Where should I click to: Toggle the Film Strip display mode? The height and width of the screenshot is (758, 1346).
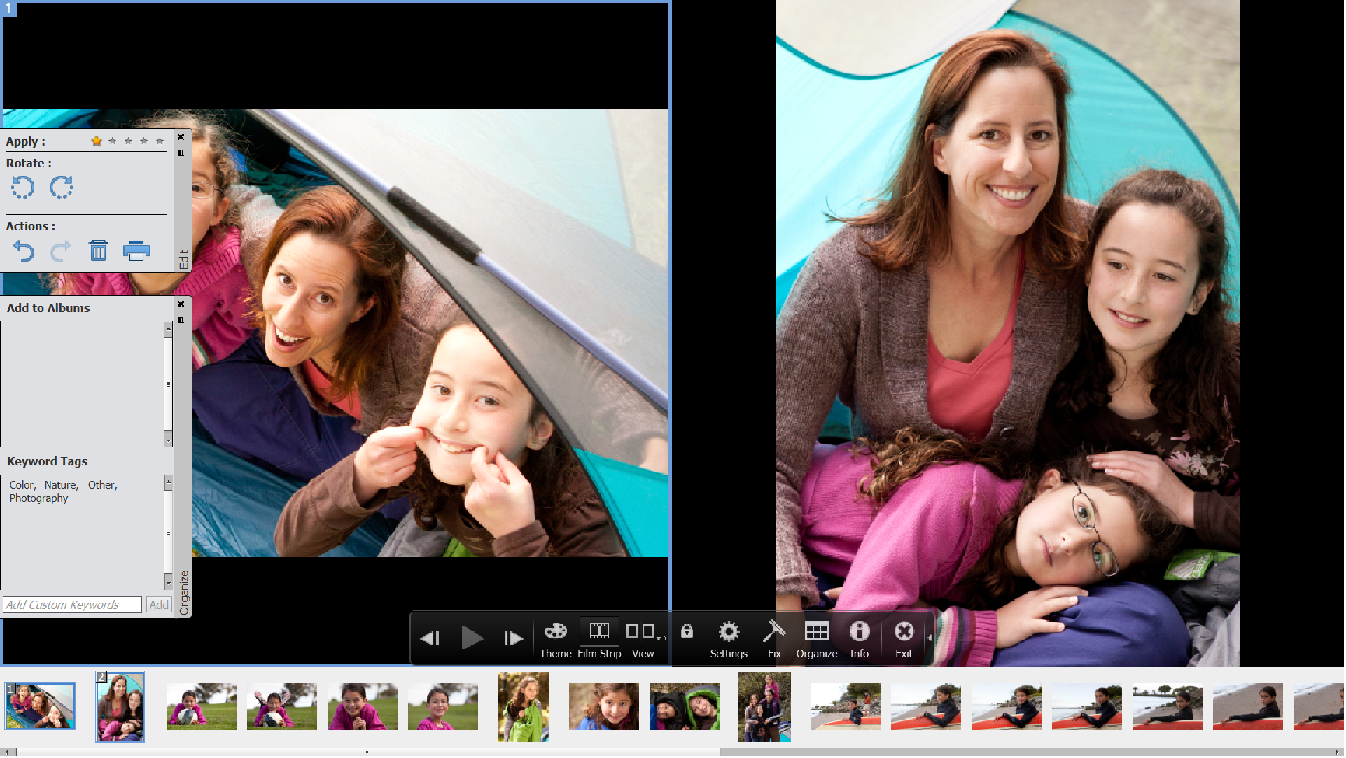coord(599,631)
